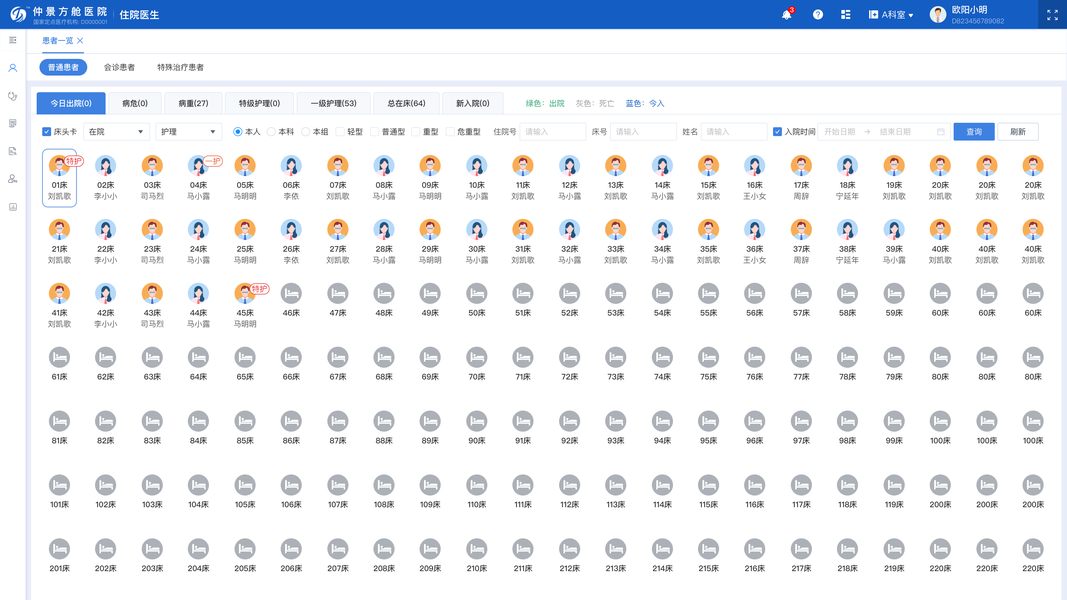Click the calendar icon in date range
The height and width of the screenshot is (600, 1067).
(940, 132)
